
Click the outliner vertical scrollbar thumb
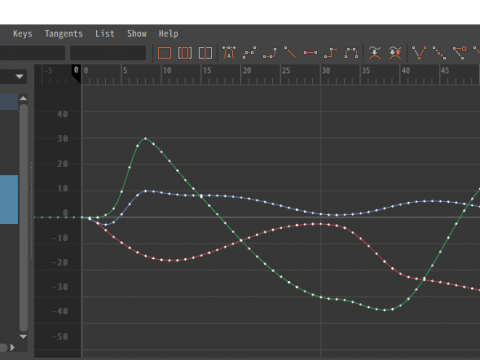[x=23, y=218]
